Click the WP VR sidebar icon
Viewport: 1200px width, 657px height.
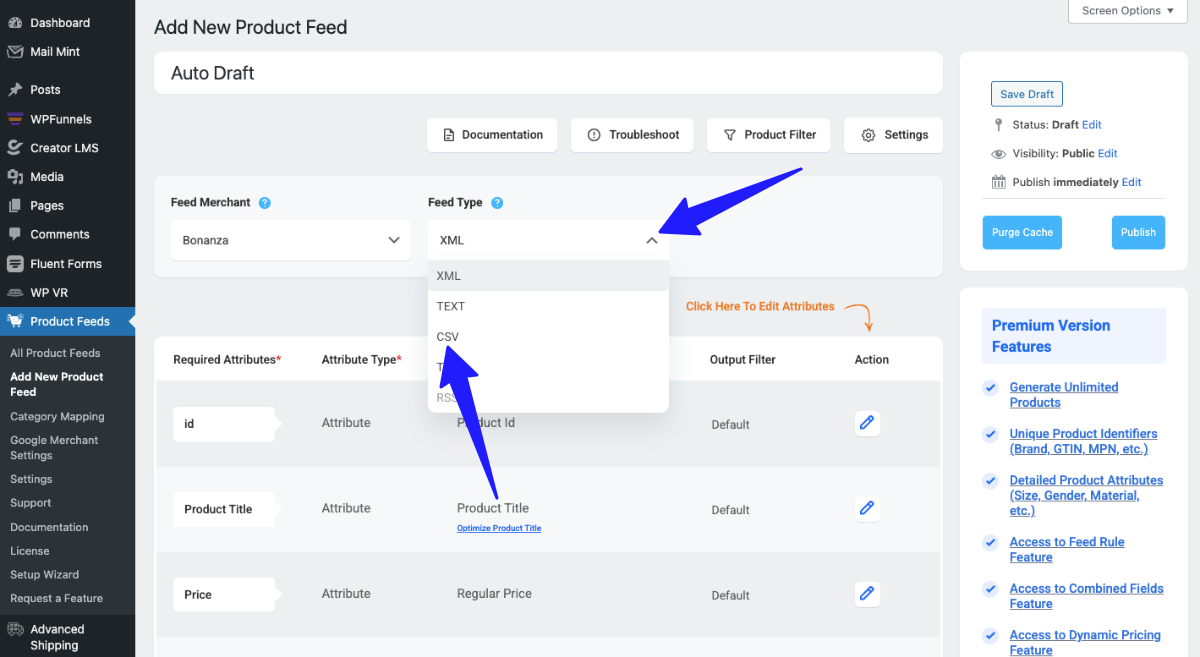(15, 293)
